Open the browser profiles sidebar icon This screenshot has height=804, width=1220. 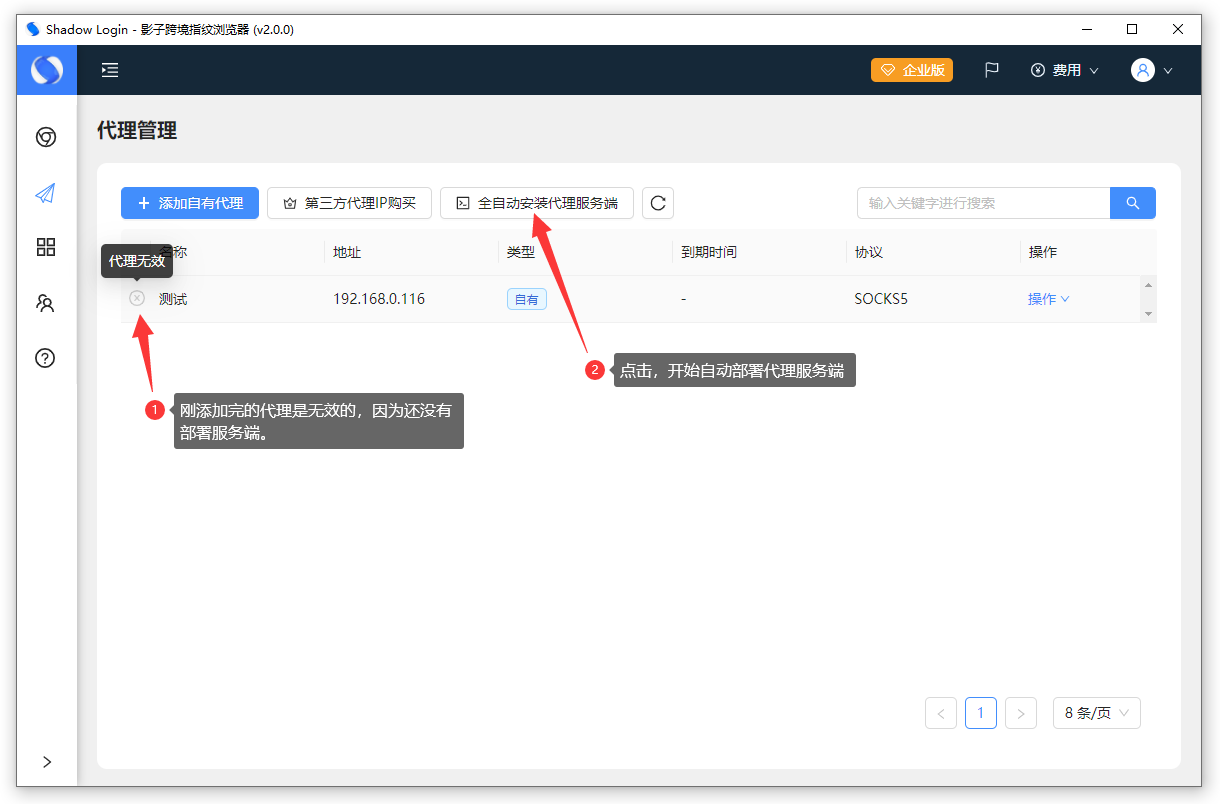coord(46,137)
